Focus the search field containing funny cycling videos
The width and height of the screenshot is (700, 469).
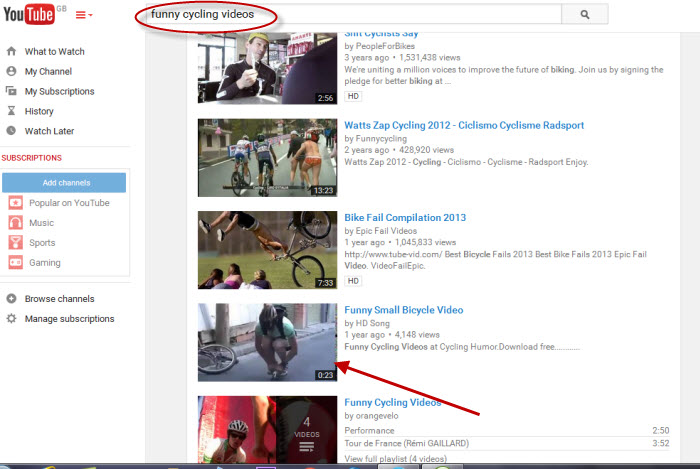[x=354, y=15]
